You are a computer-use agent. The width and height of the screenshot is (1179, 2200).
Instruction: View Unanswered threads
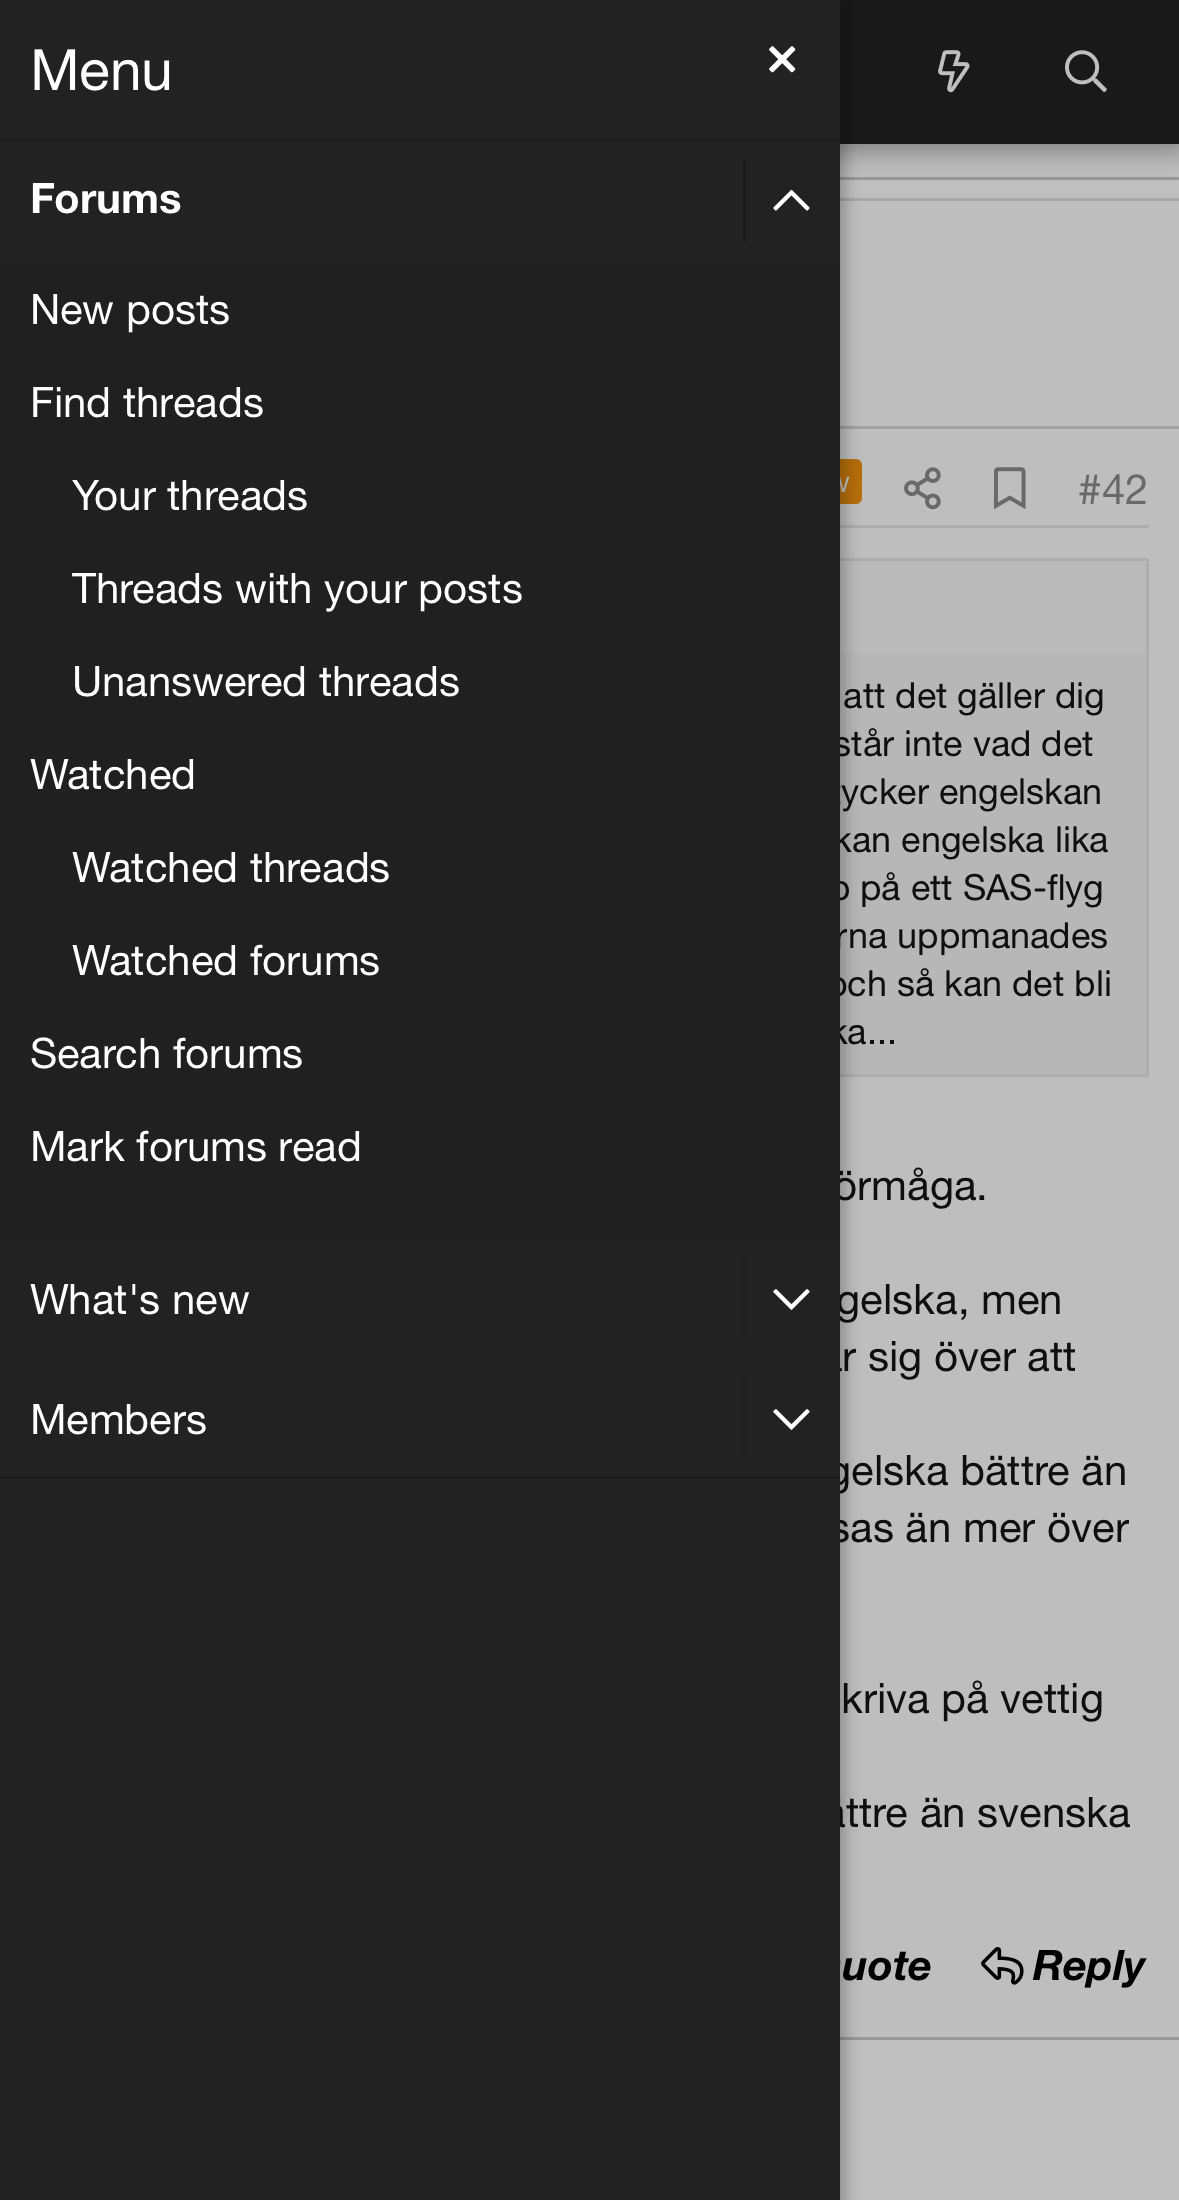point(266,682)
